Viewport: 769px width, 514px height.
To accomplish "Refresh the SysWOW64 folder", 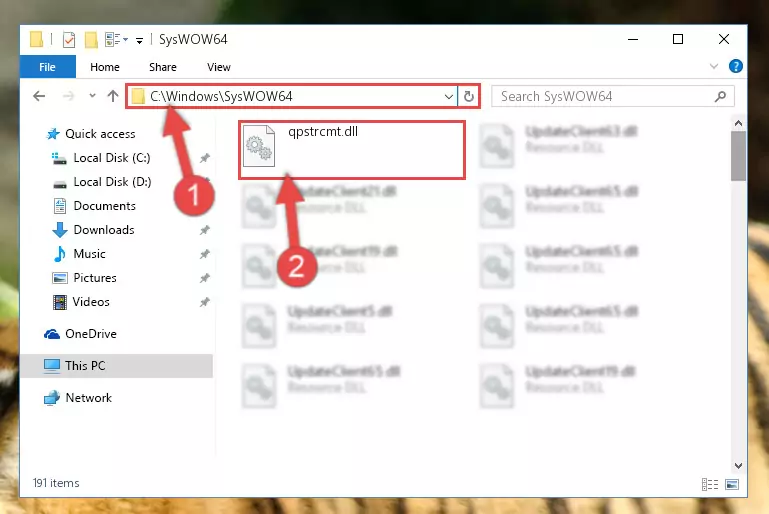I will pyautogui.click(x=469, y=96).
